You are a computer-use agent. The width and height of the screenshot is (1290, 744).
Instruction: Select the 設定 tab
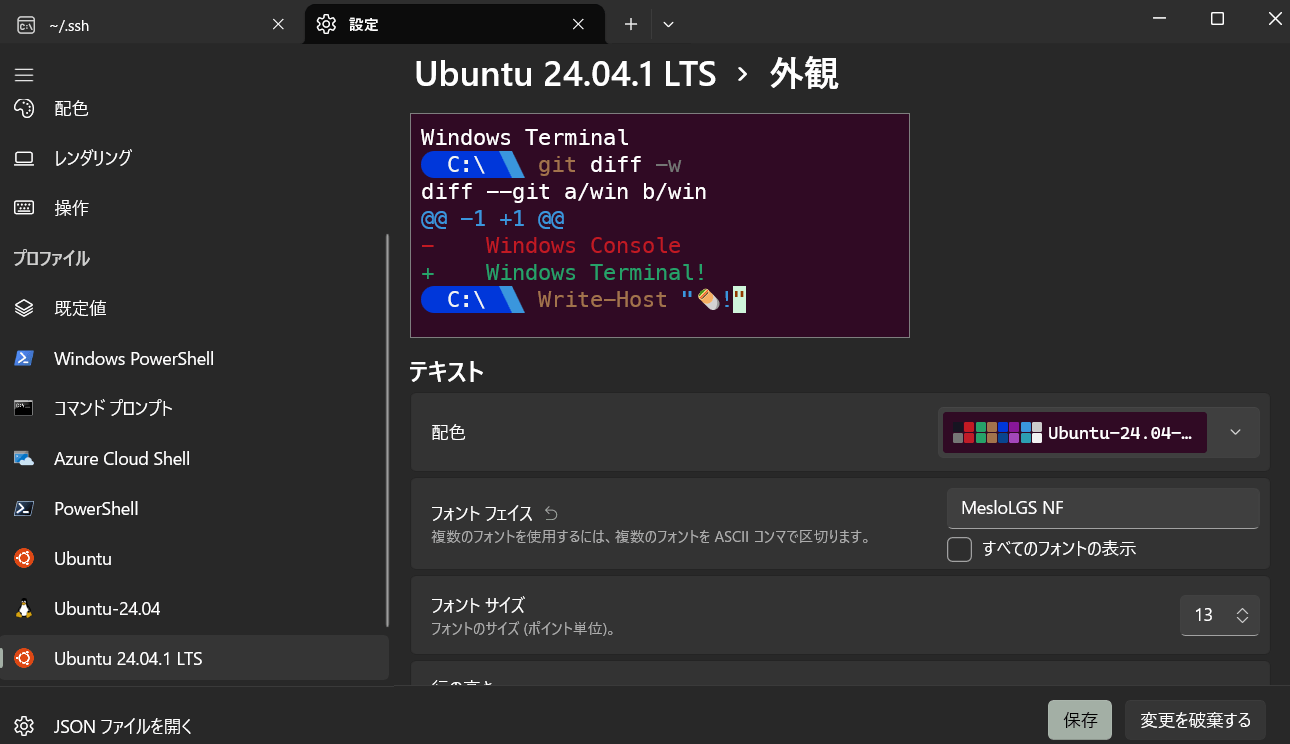[x=455, y=25]
